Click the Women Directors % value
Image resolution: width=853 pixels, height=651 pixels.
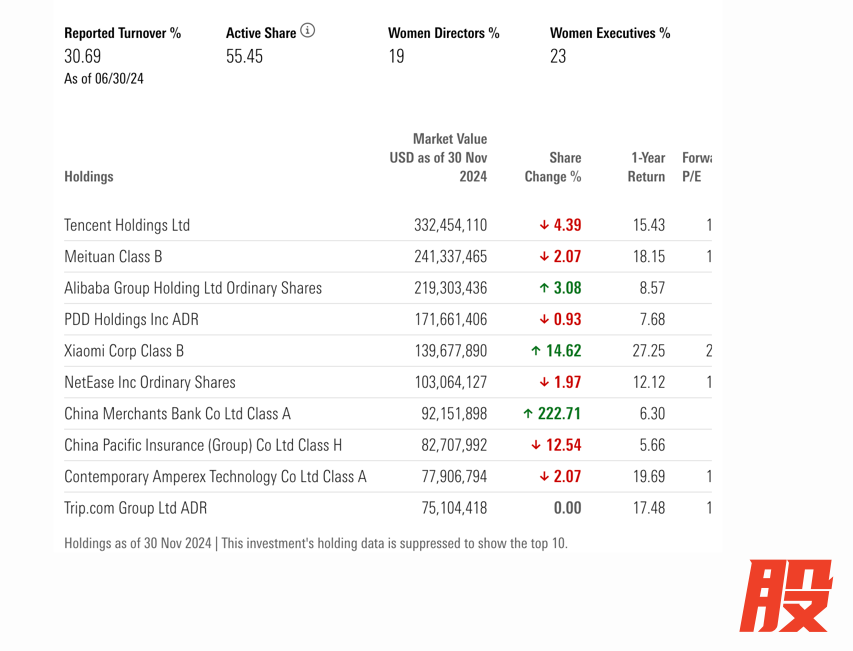coord(396,57)
